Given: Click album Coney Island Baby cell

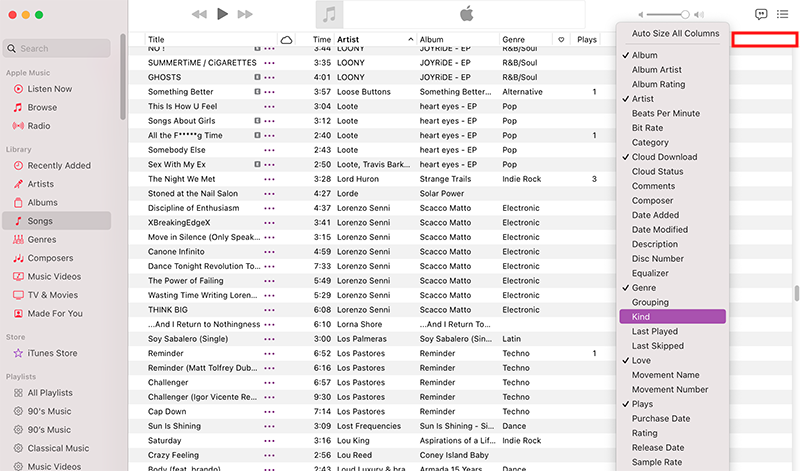Looking at the screenshot, I should 454,455.
